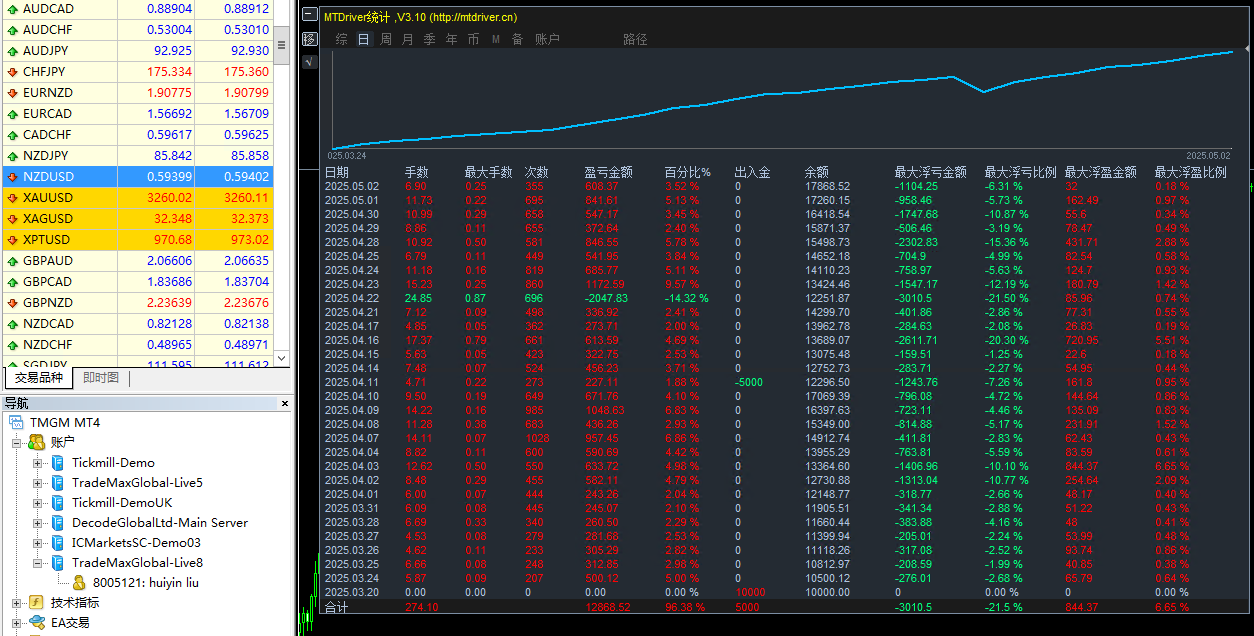The image size is (1254, 636).
Task: Select the XAGUSD symbol row
Action: 137,218
